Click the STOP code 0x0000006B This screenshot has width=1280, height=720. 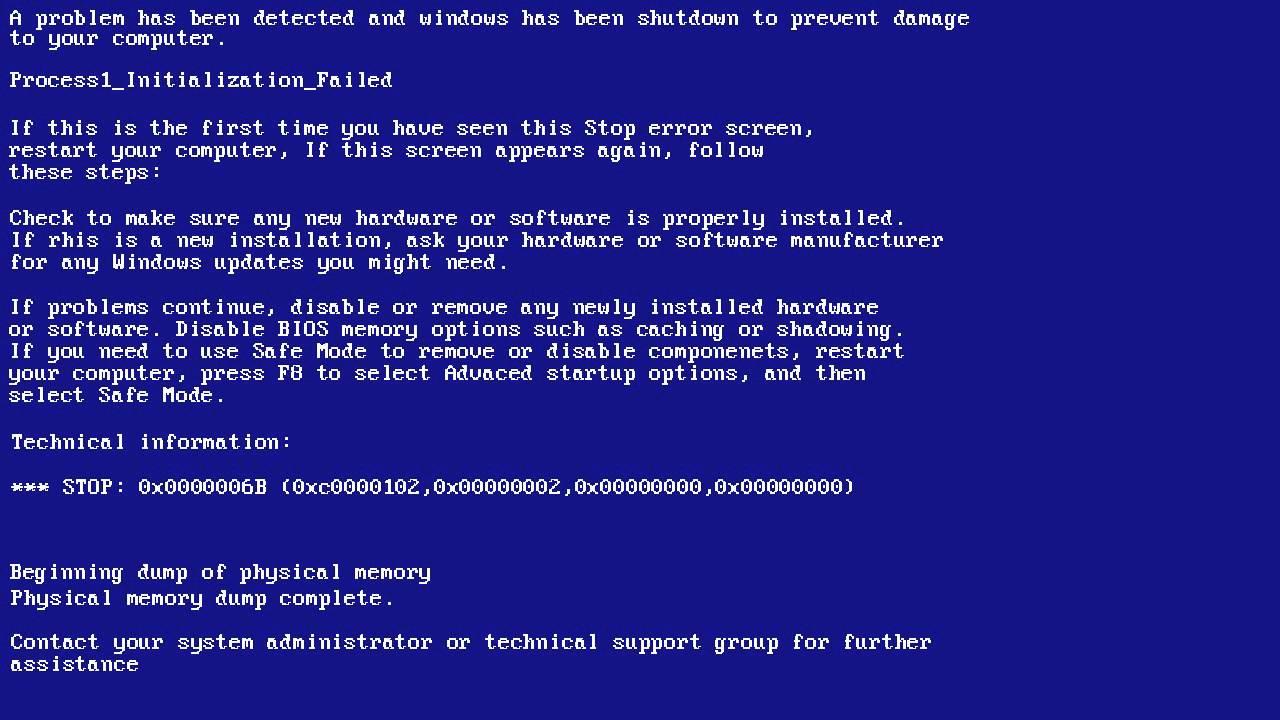coord(203,487)
